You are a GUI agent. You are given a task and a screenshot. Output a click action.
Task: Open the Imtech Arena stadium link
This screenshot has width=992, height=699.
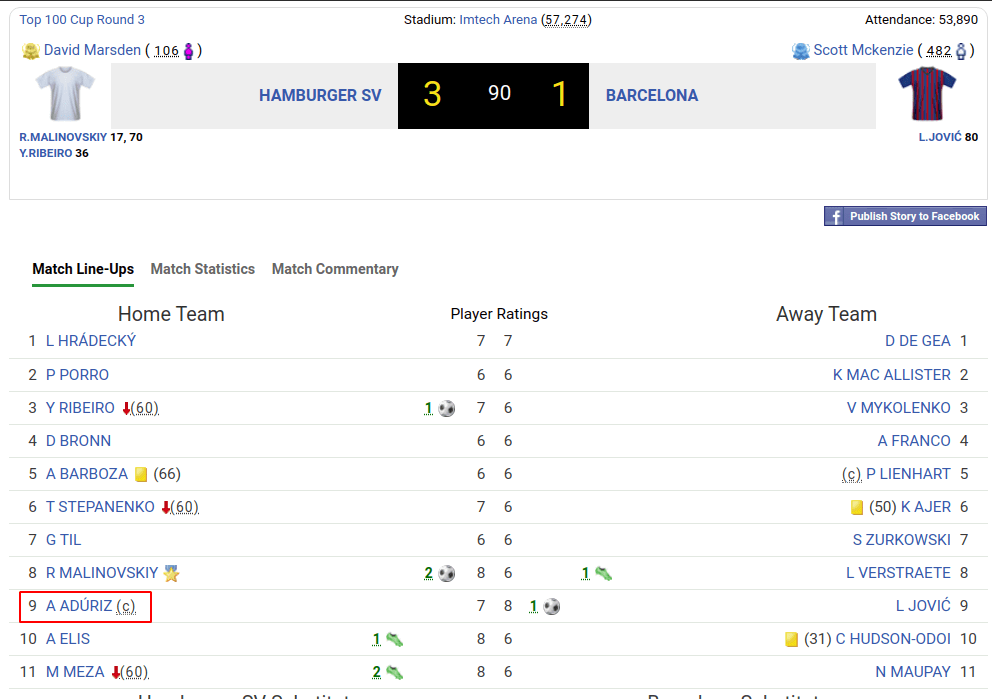point(498,20)
